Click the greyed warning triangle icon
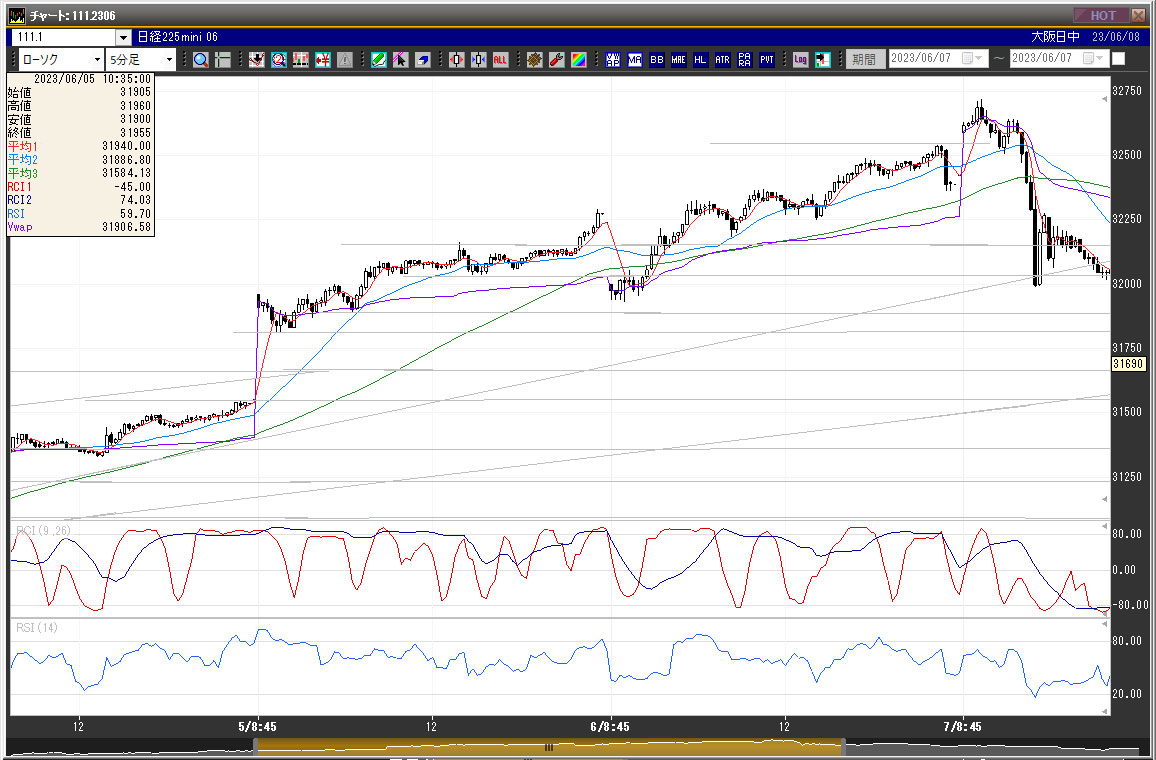The width and height of the screenshot is (1156, 760). click(344, 60)
